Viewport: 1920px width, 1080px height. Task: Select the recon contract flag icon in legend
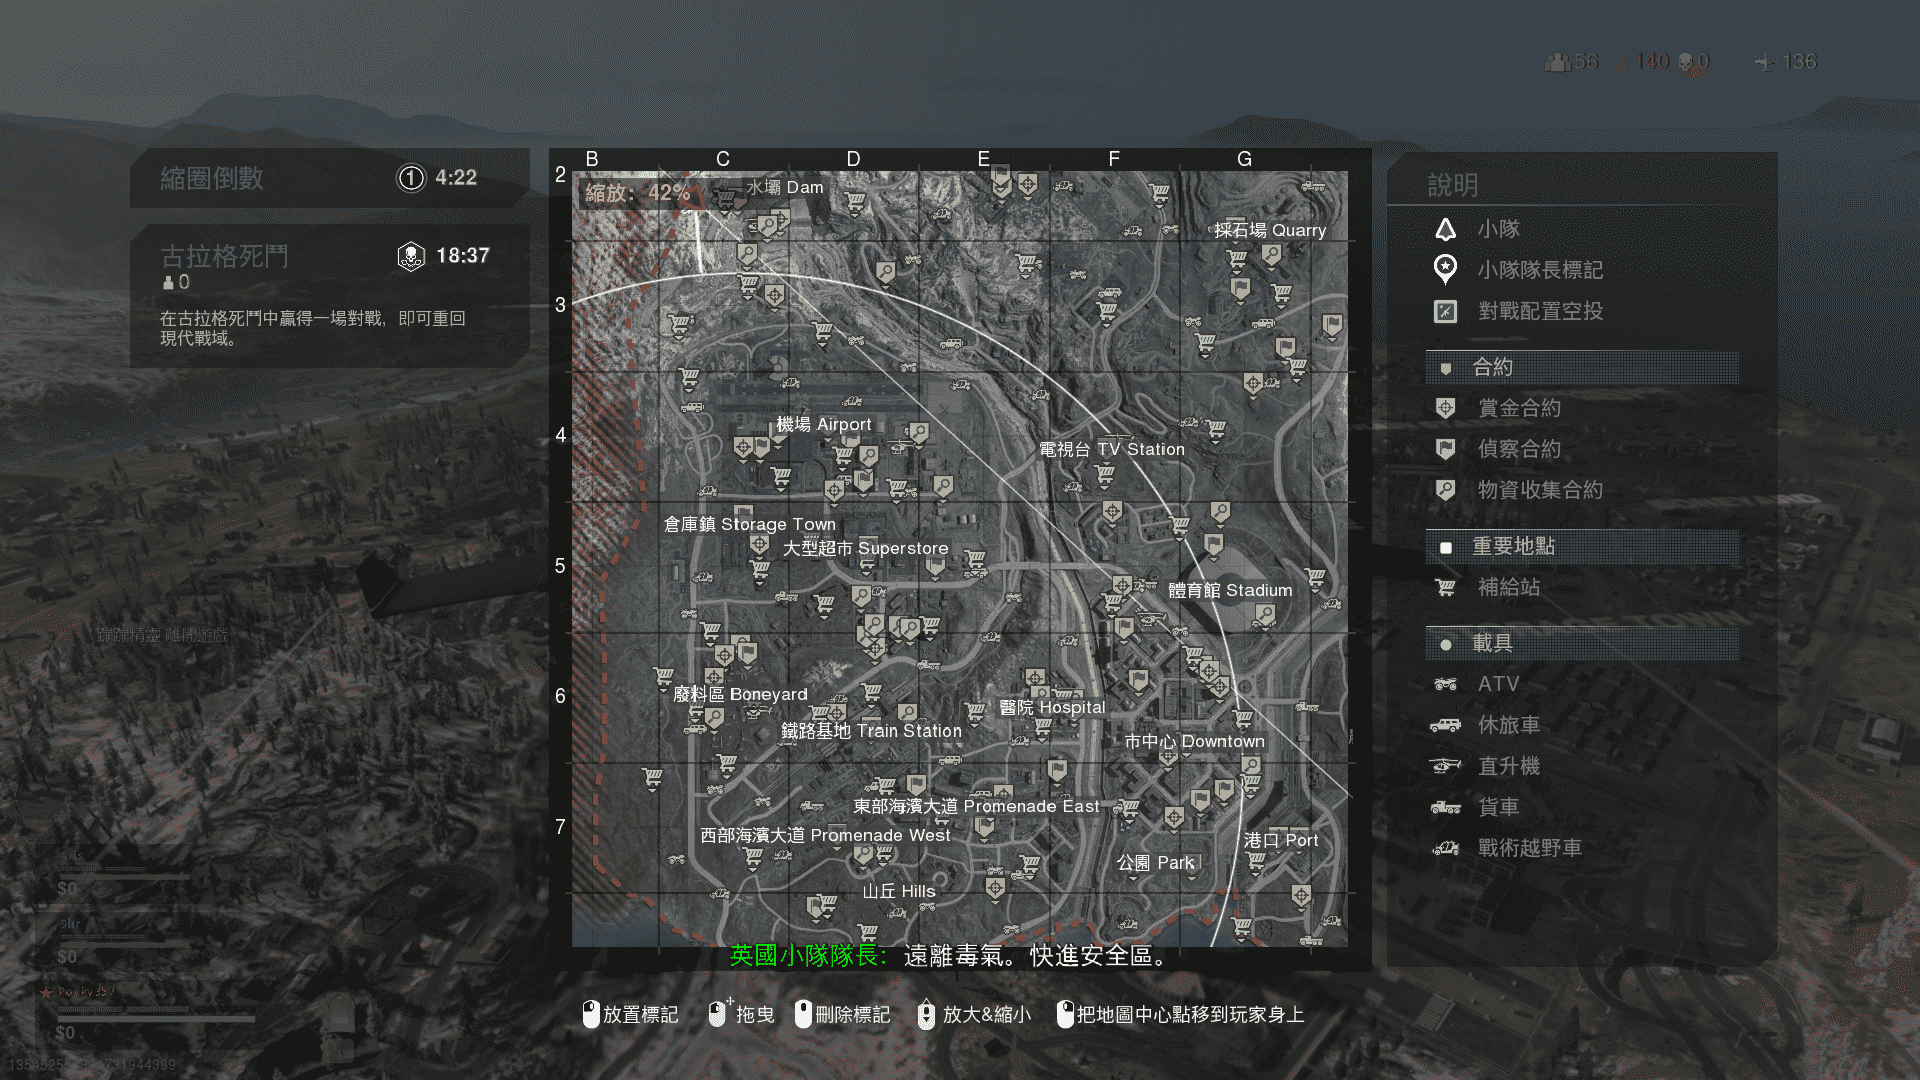[1445, 449]
